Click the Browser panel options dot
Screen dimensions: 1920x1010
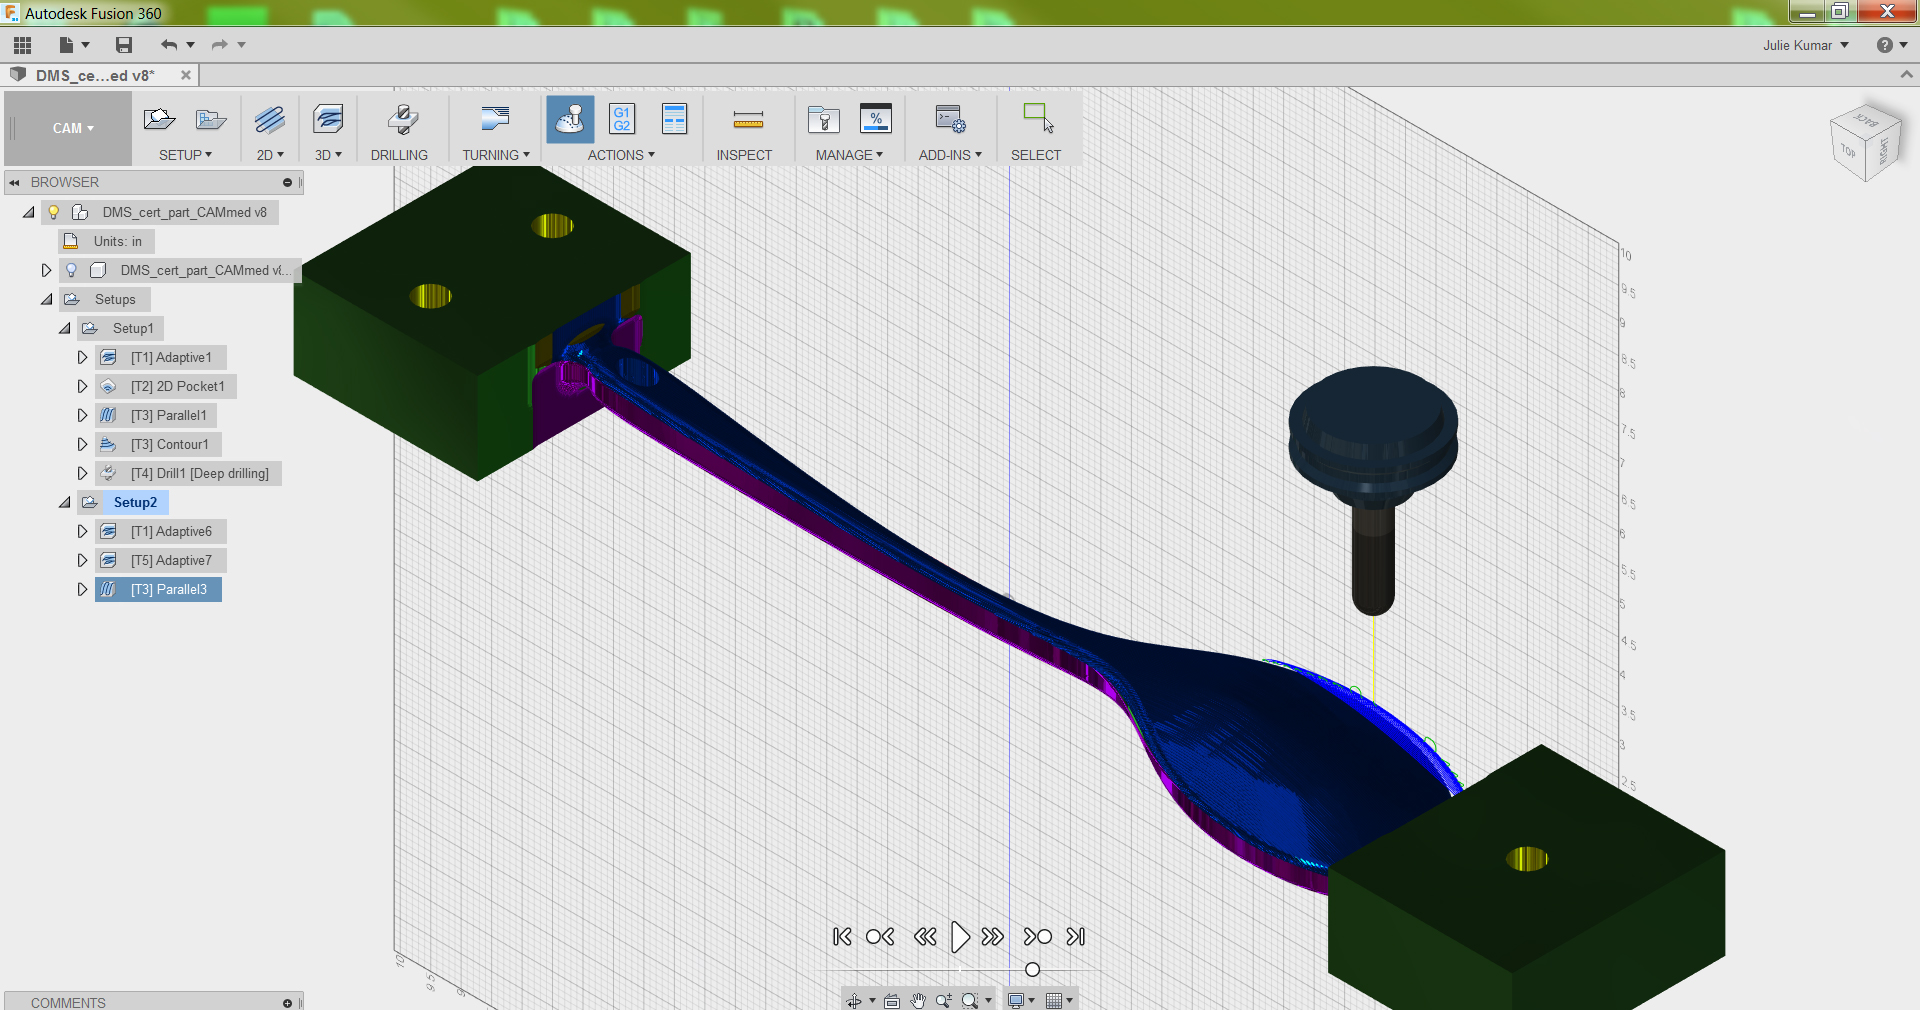tap(287, 182)
